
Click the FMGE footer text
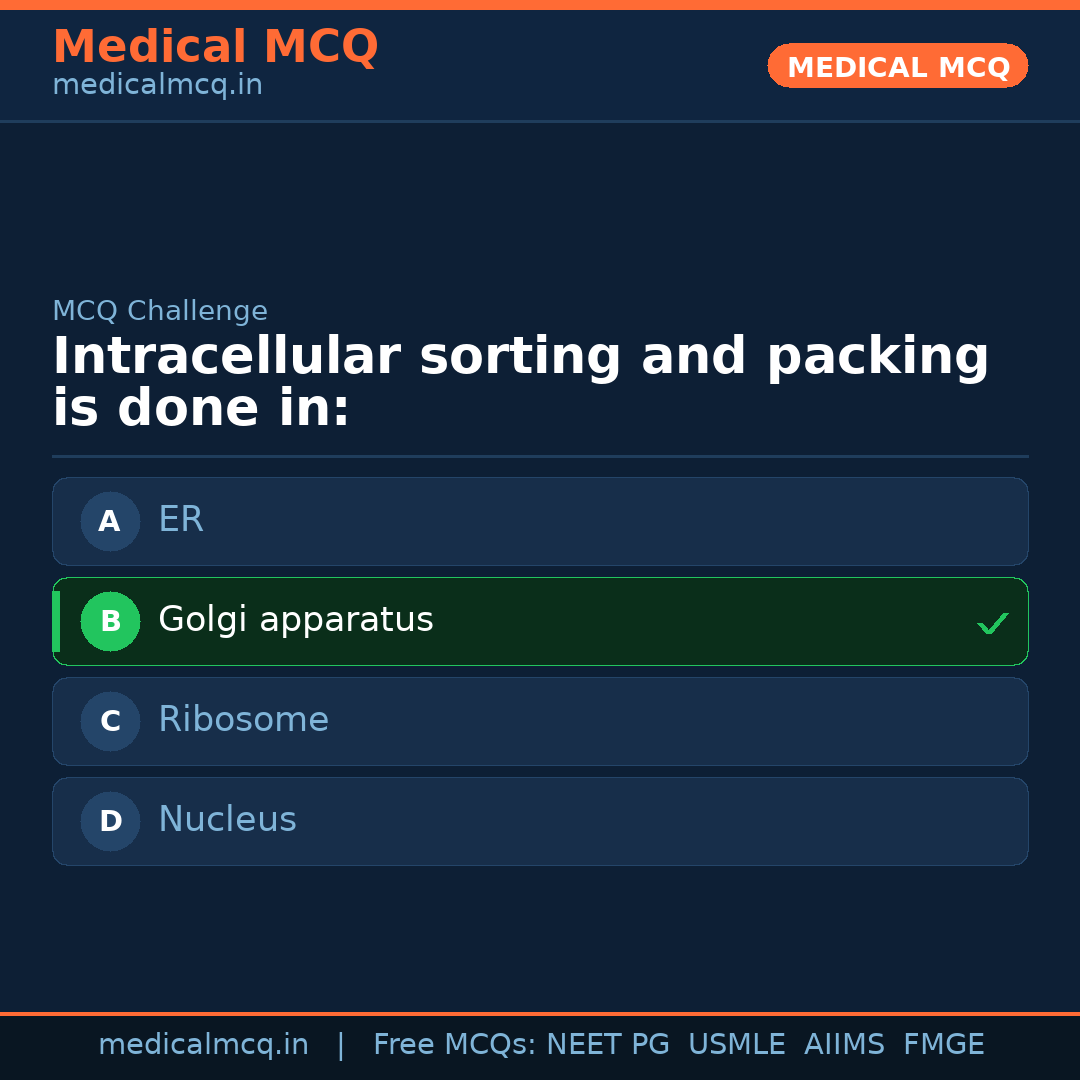pyautogui.click(x=943, y=1045)
